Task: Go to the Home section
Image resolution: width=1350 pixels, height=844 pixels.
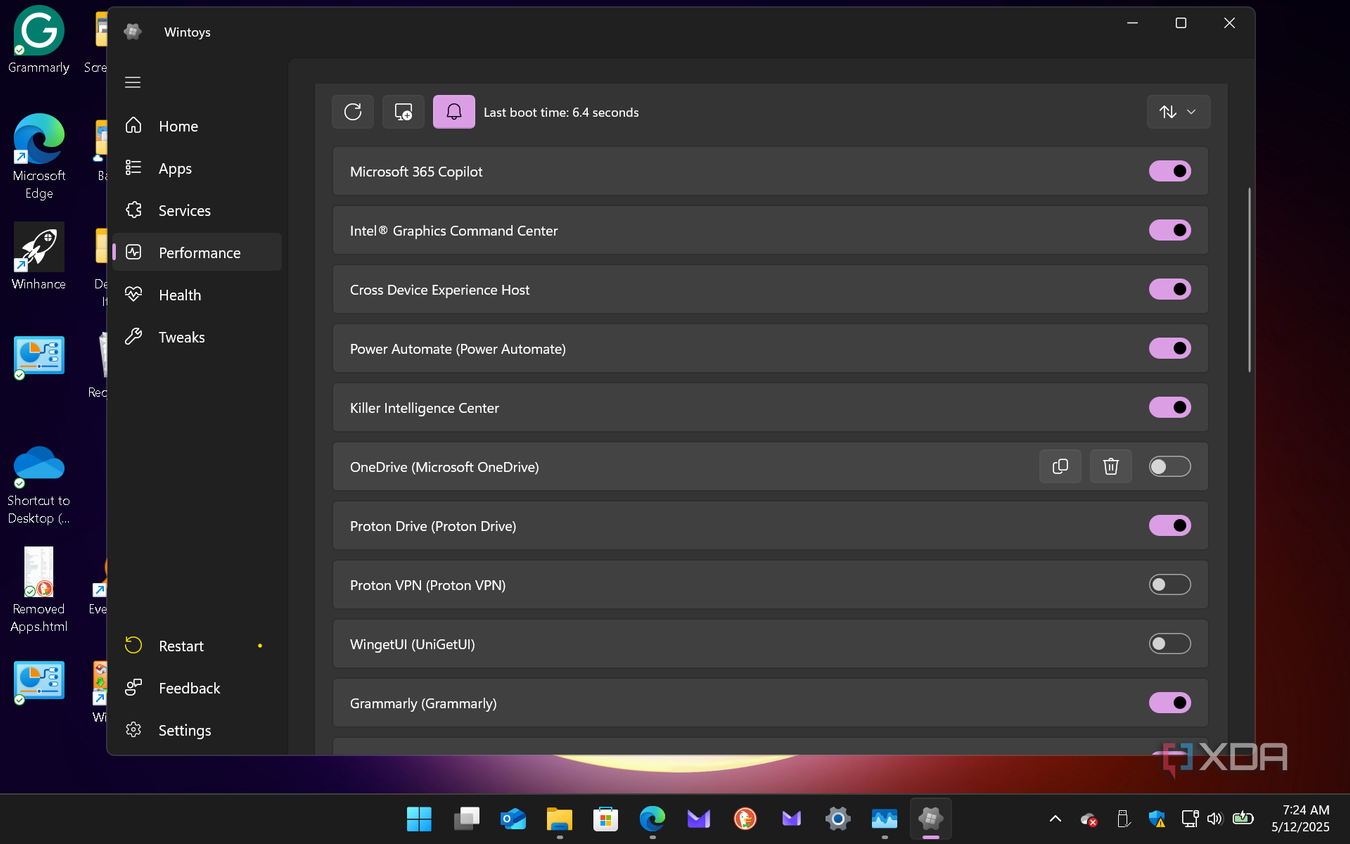Action: 197,126
